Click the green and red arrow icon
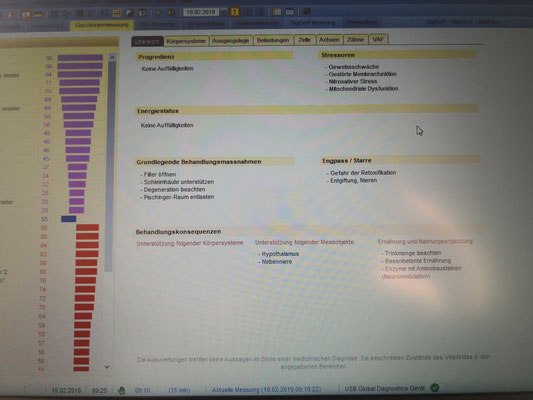533x400 pixels. tap(171, 13)
